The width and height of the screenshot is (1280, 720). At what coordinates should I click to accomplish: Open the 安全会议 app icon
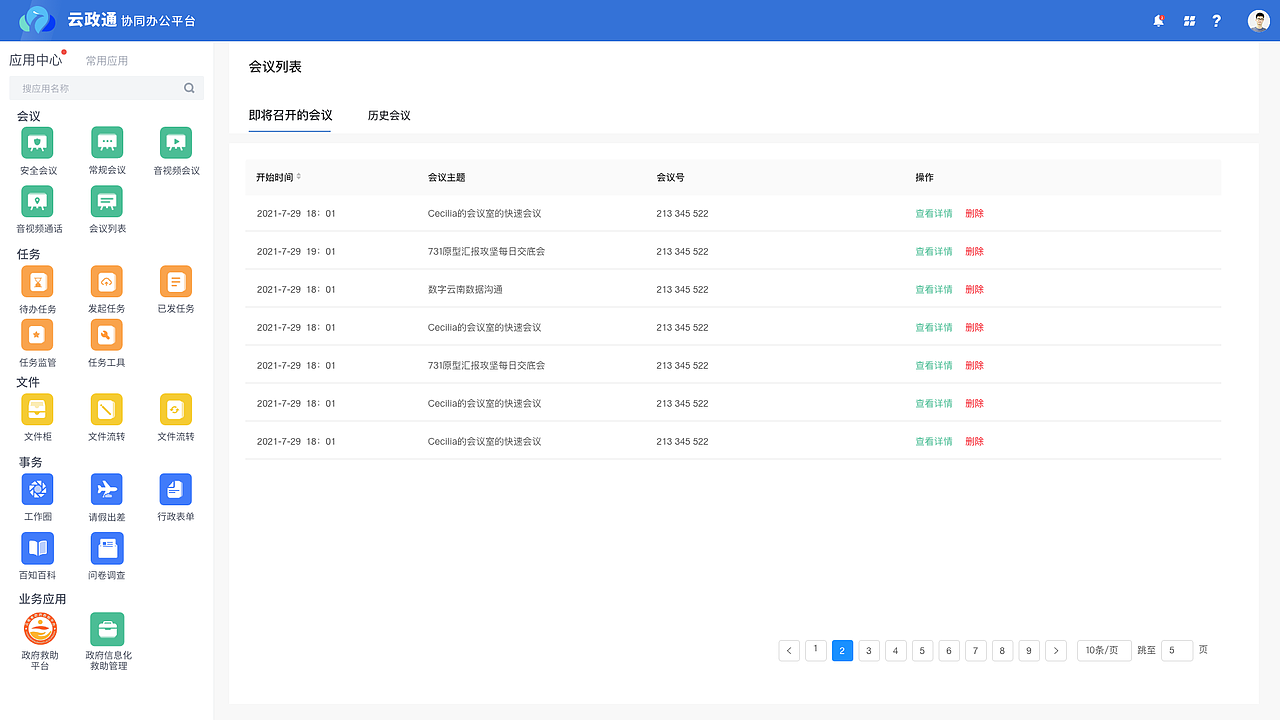coord(38,143)
